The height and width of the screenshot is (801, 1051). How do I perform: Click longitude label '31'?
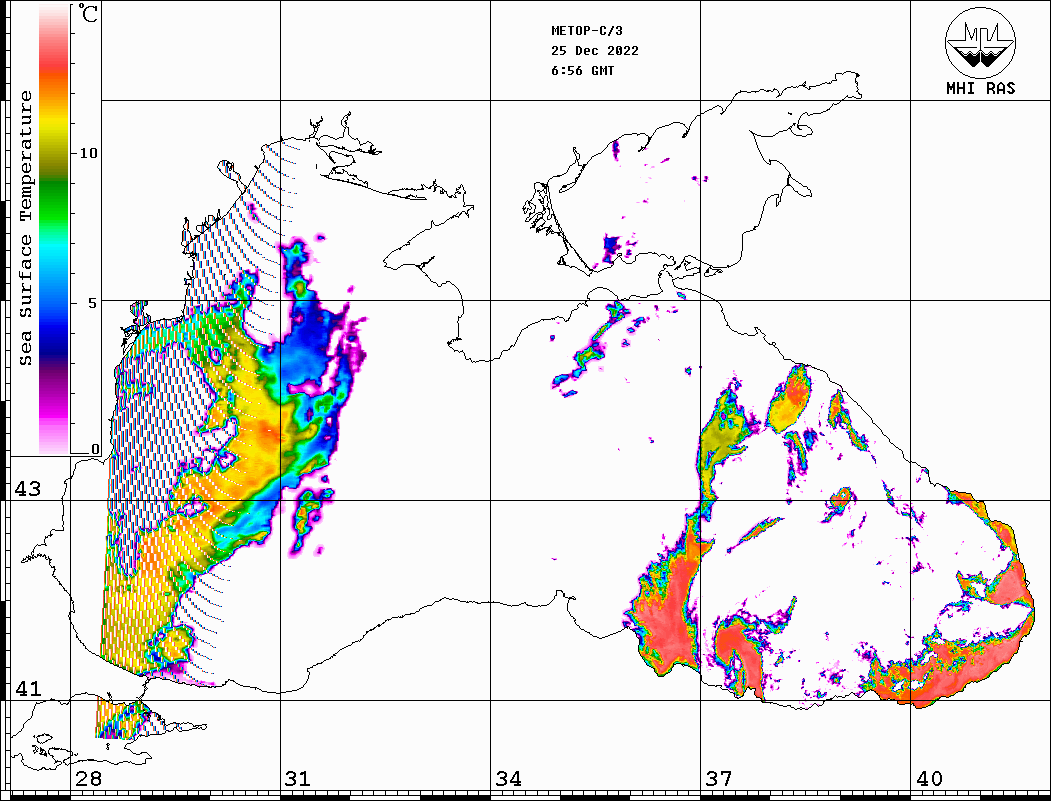click(x=298, y=779)
